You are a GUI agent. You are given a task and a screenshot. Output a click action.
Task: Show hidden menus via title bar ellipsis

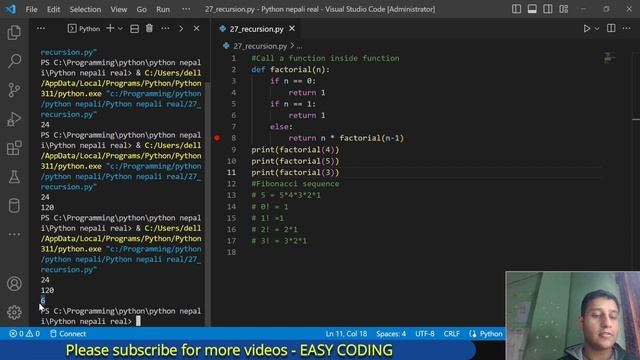[186, 9]
